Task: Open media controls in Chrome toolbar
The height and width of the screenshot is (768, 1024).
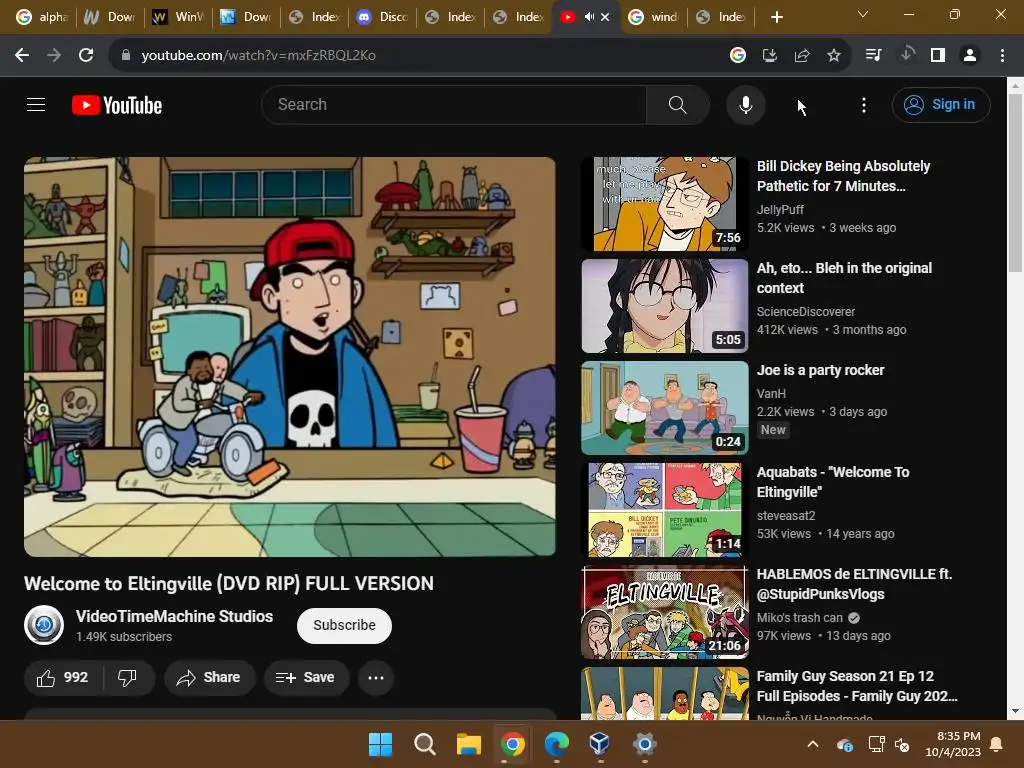Action: (x=873, y=56)
